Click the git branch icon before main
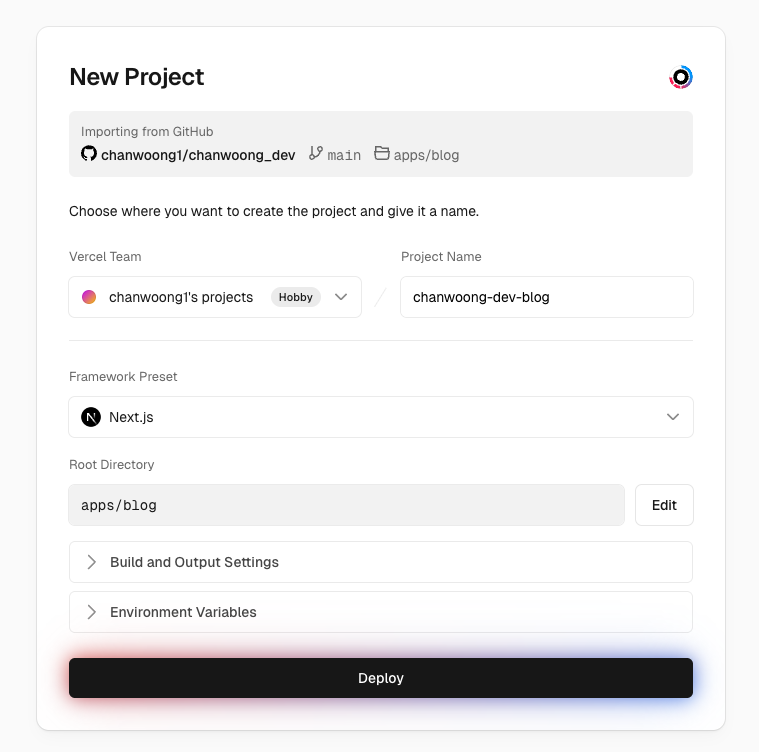 point(316,154)
